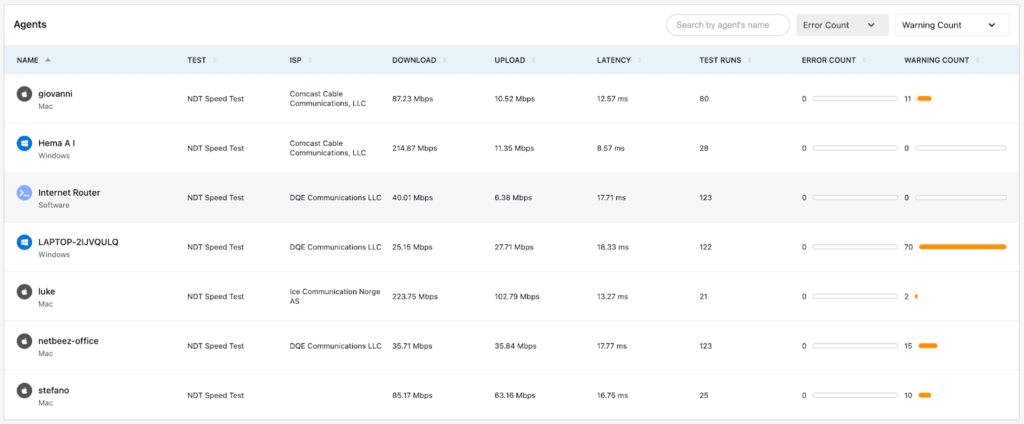This screenshot has height=424, width=1024.
Task: Expand the Warning Count dropdown filter
Action: coord(951,25)
